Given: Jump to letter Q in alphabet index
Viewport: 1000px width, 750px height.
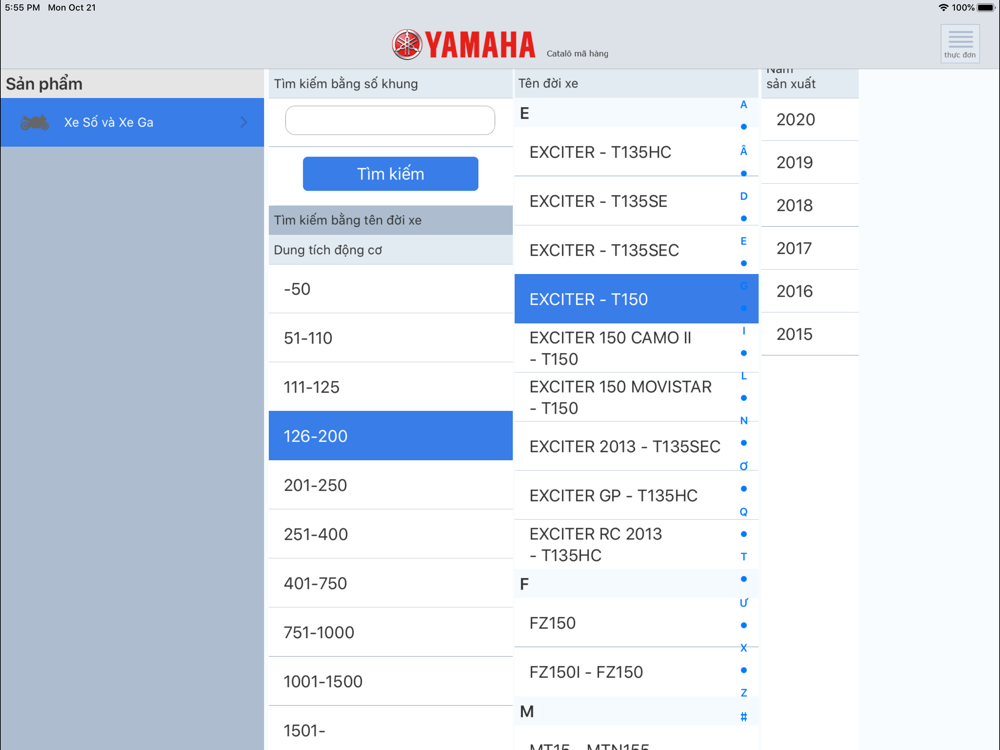Looking at the screenshot, I should tap(743, 512).
